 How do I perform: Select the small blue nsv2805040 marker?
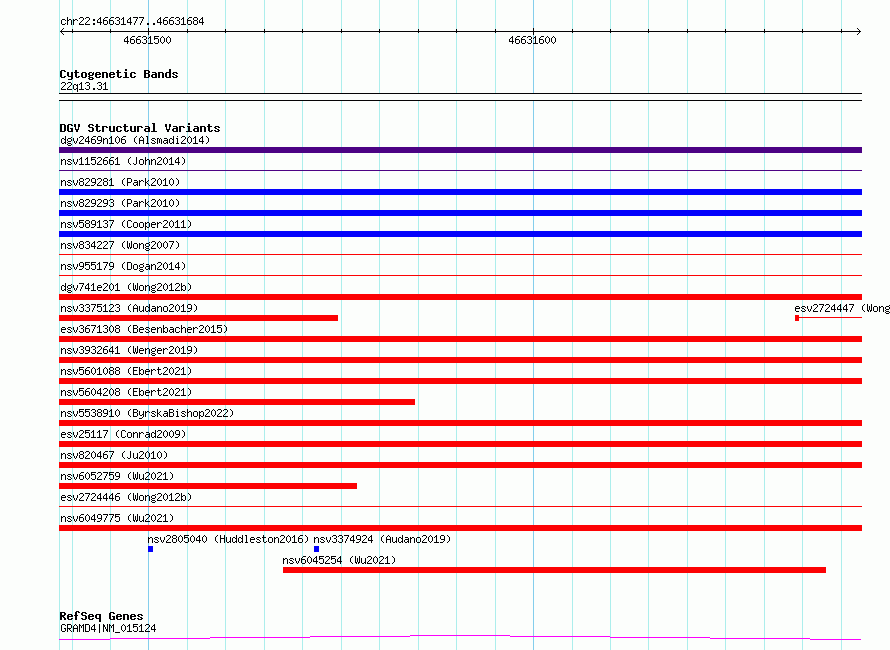tap(150, 549)
